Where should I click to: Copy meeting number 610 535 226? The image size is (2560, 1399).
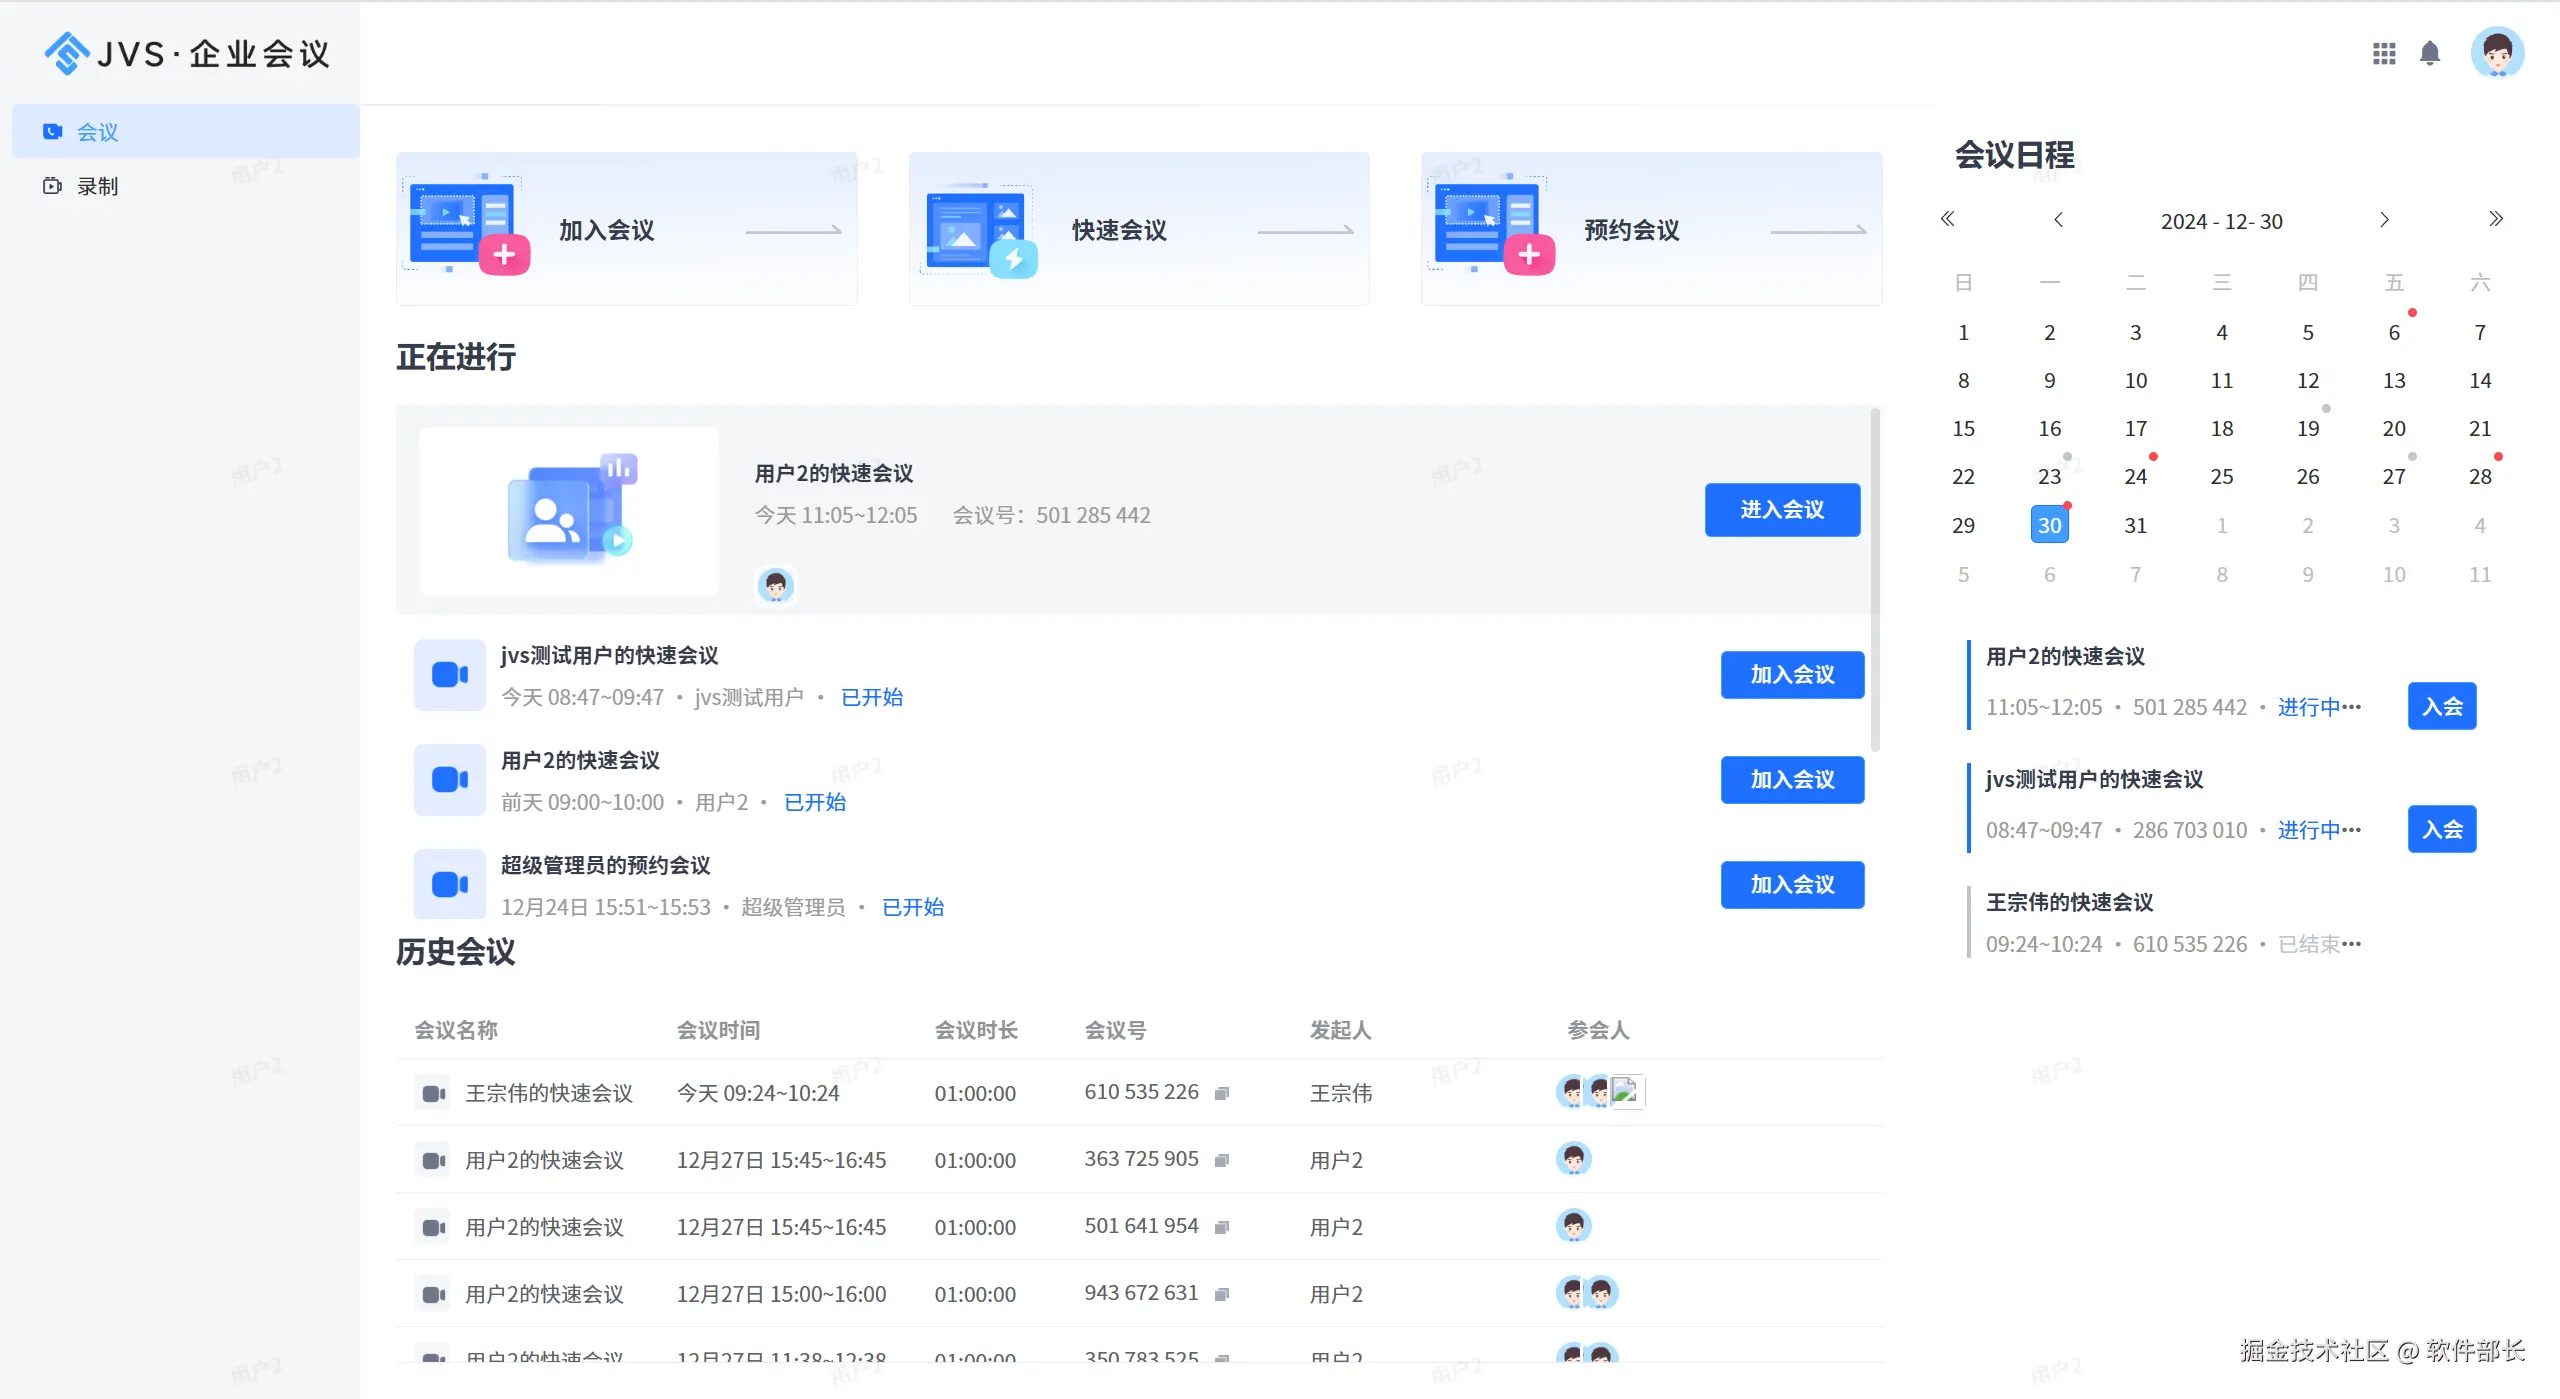click(x=1222, y=1093)
